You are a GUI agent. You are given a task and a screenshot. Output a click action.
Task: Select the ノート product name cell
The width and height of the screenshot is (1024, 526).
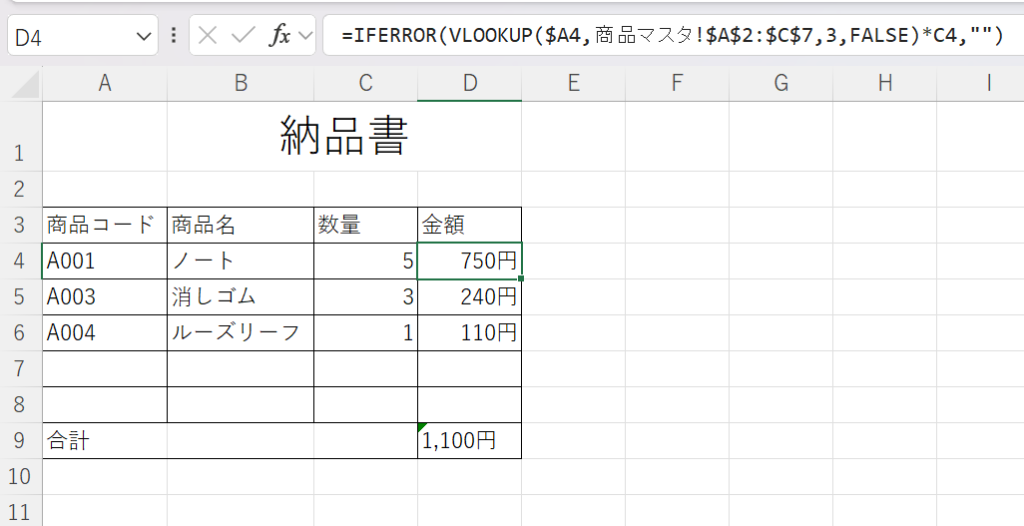coord(240,261)
